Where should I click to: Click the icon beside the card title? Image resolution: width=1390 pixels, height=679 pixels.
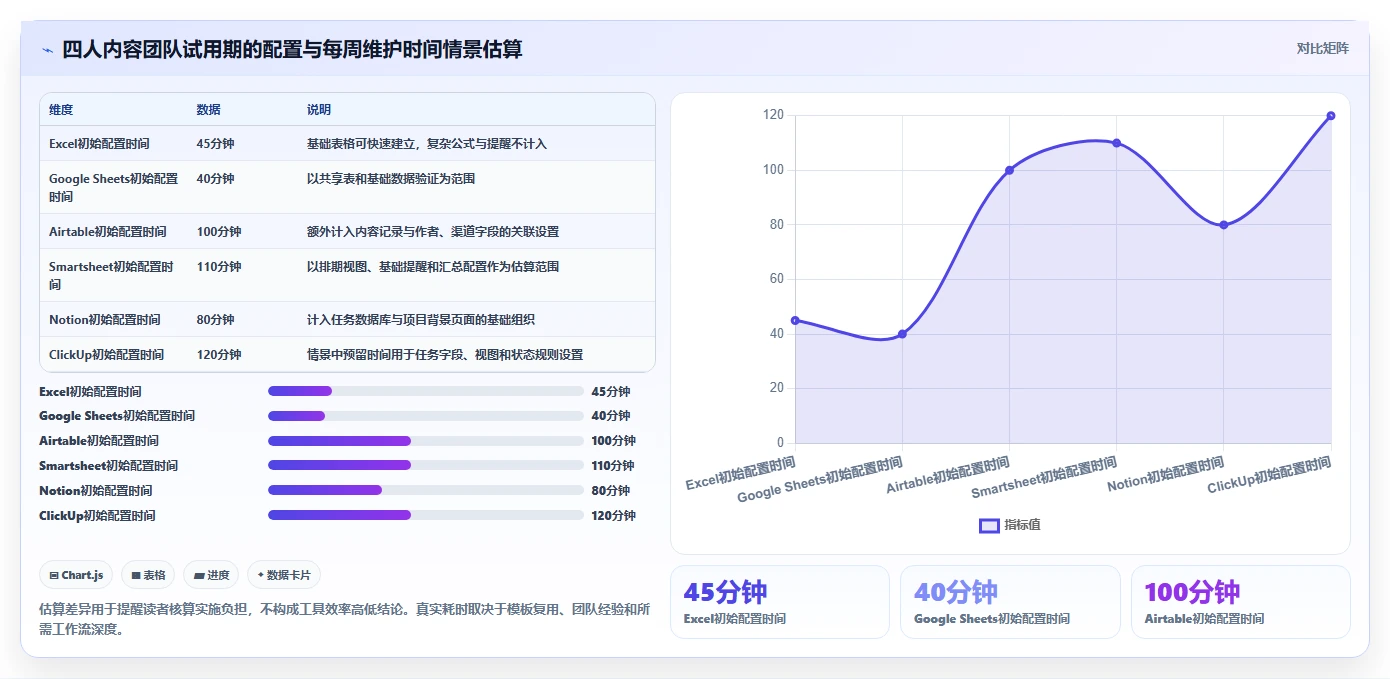[x=48, y=50]
